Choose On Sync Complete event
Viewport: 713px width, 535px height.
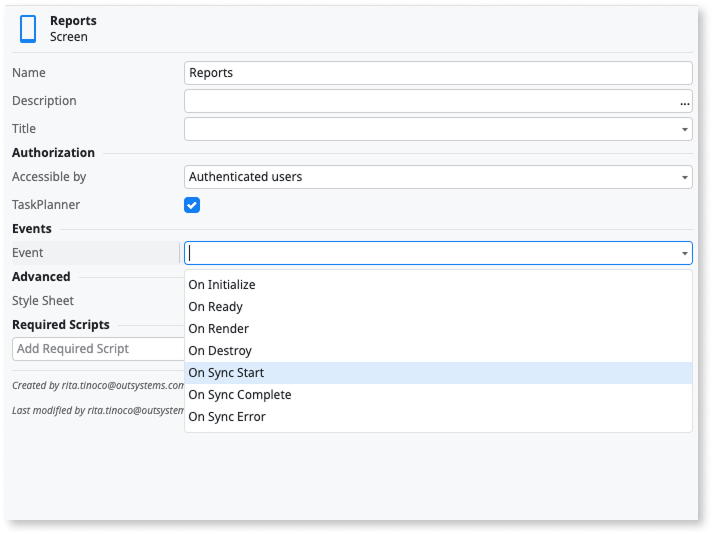point(438,395)
